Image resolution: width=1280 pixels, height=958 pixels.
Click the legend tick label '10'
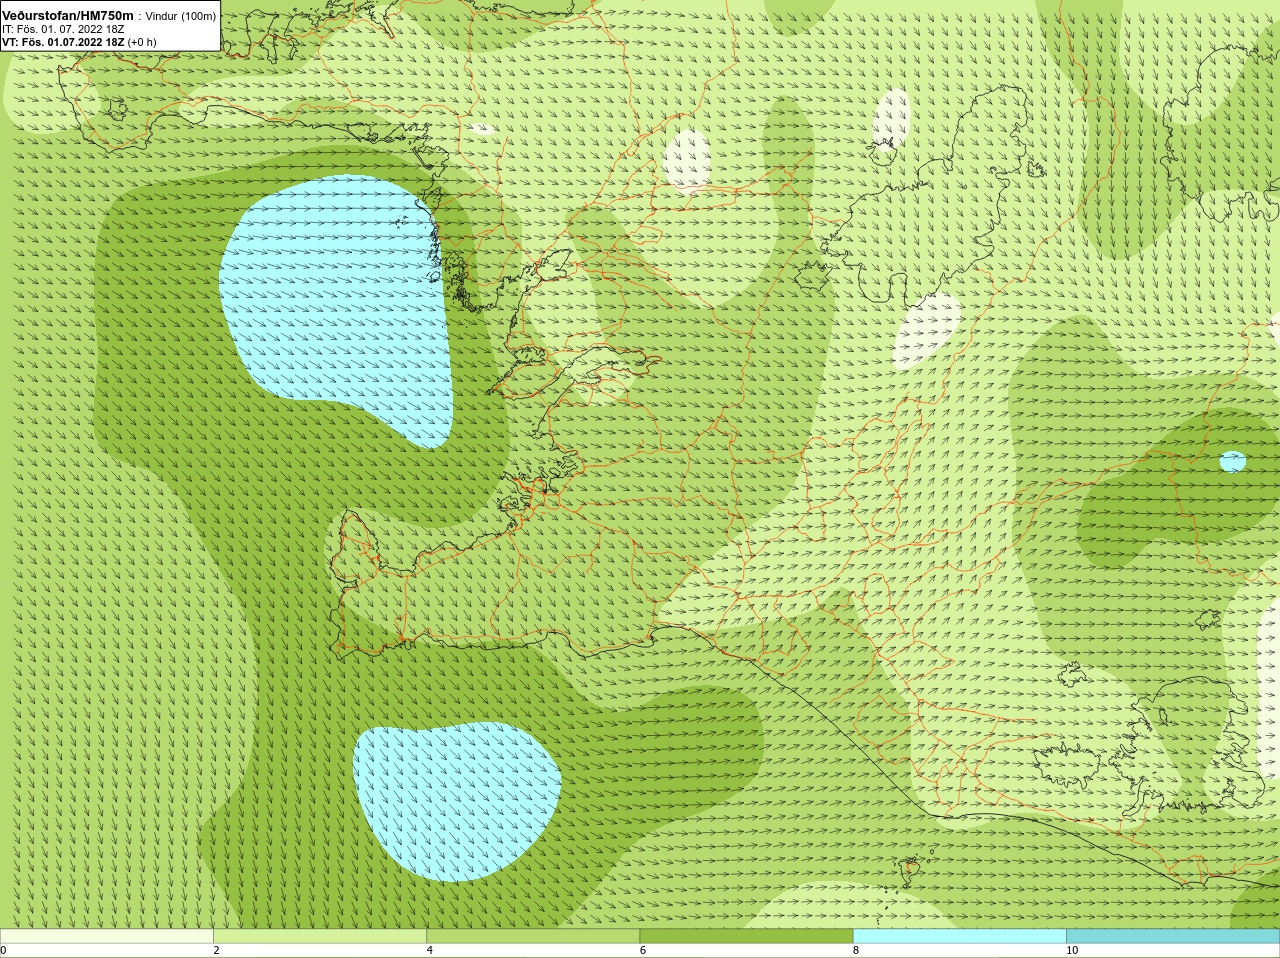(x=1071, y=950)
